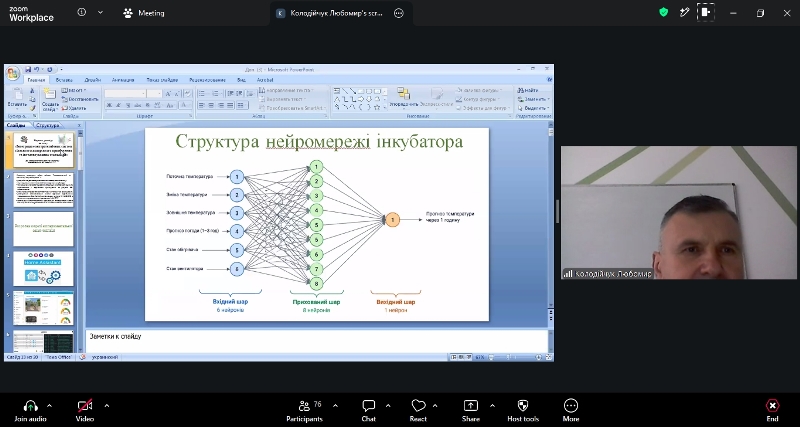
Task: Expand the Participants options arrow
Action: click(335, 406)
